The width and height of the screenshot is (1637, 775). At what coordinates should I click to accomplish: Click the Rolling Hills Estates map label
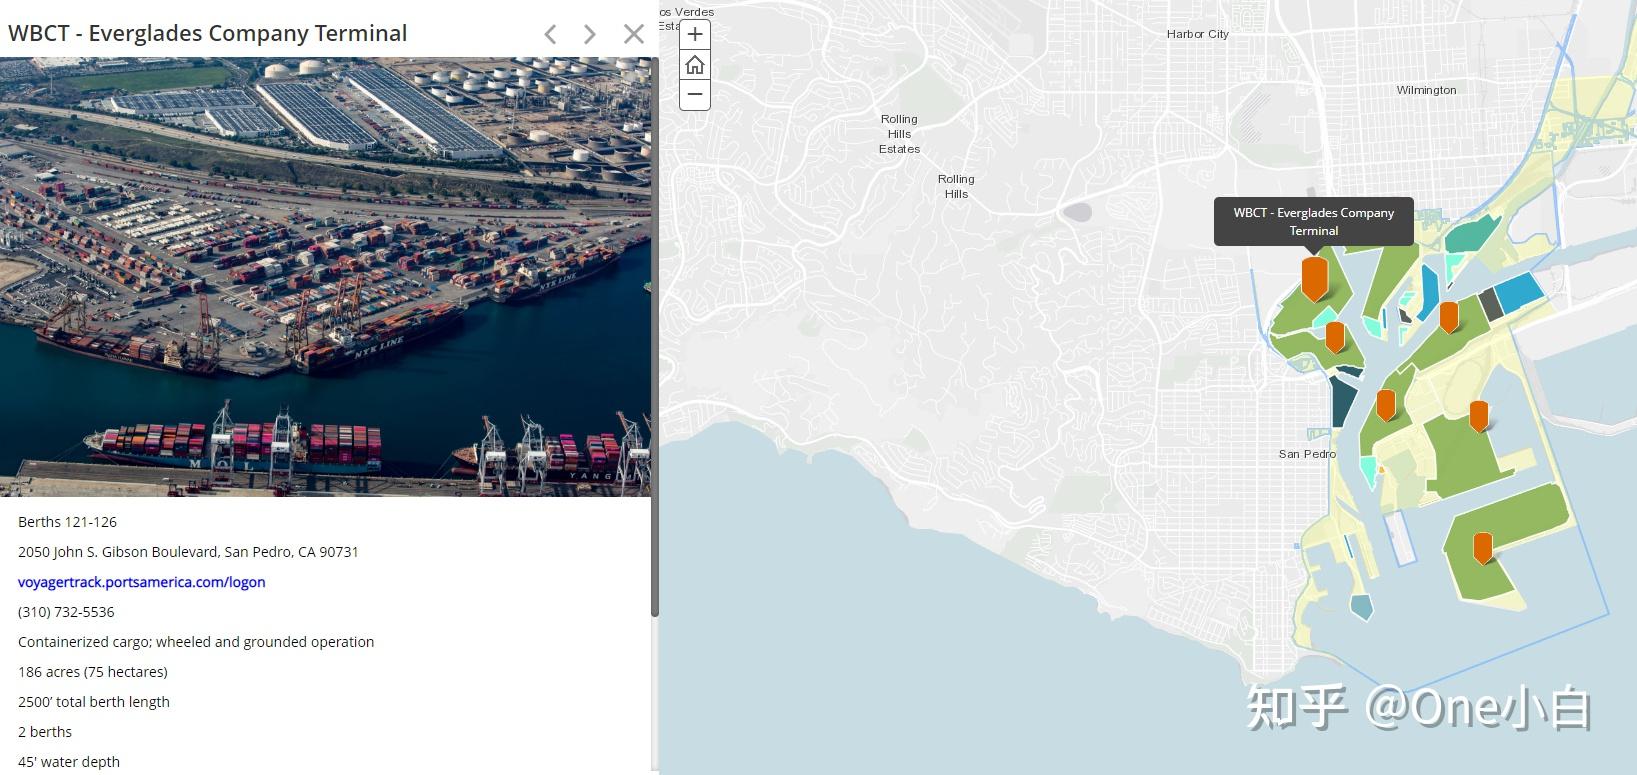click(x=899, y=134)
